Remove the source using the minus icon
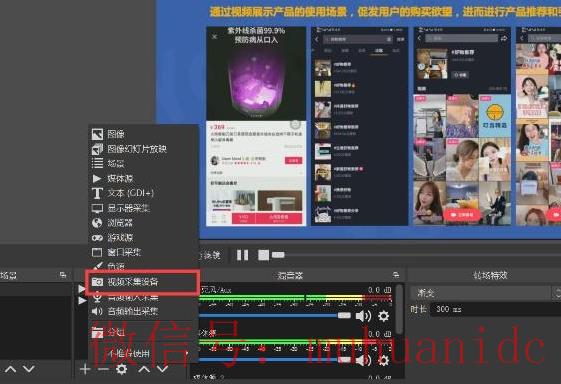This screenshot has width=561, height=384. pos(103,369)
